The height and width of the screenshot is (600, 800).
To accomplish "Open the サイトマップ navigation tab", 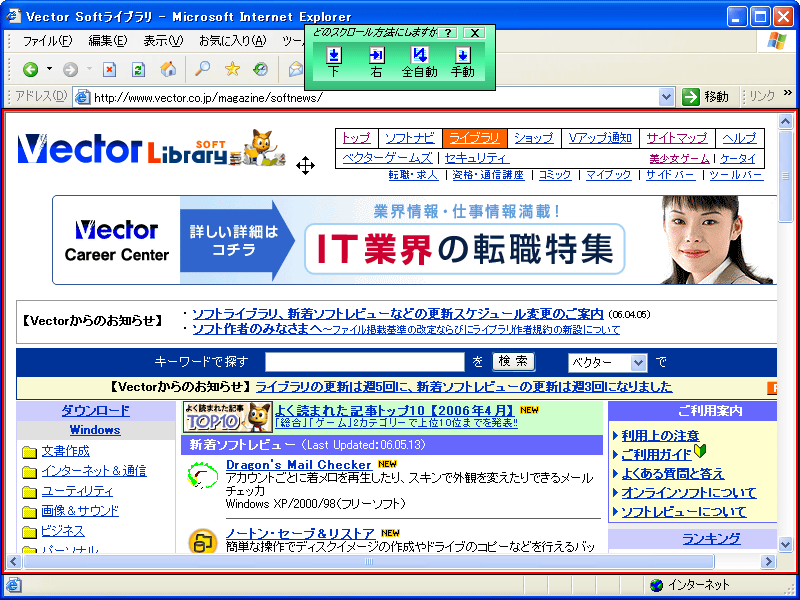I will pyautogui.click(x=677, y=138).
